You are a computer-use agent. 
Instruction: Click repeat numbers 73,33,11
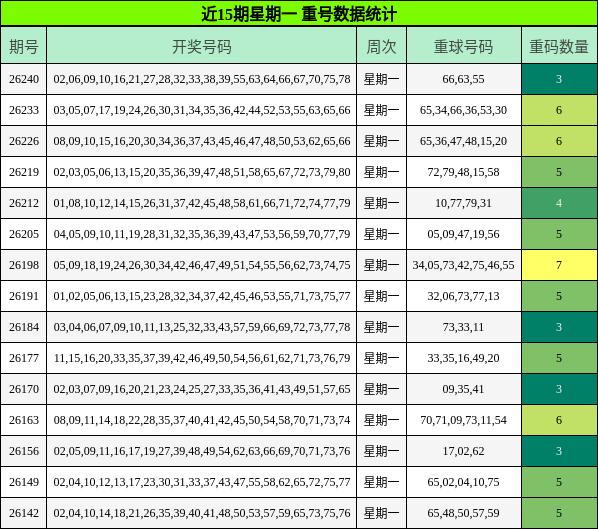[x=463, y=327]
